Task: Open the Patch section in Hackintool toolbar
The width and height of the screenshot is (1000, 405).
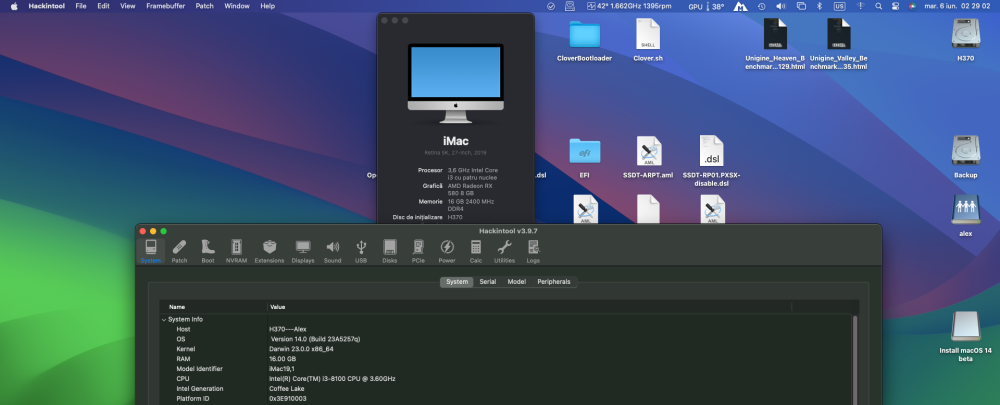Action: pos(179,251)
